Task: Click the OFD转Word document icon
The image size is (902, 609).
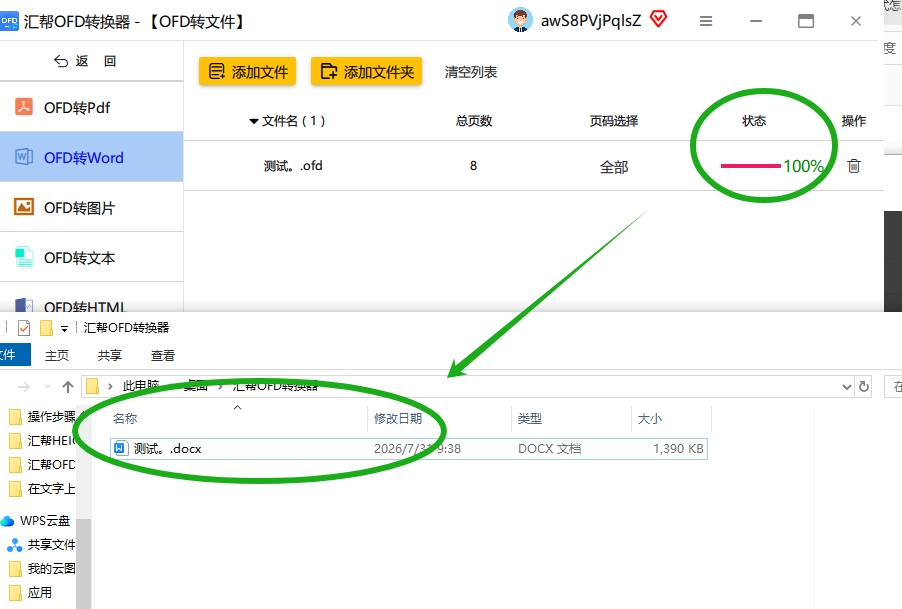Action: [x=24, y=156]
